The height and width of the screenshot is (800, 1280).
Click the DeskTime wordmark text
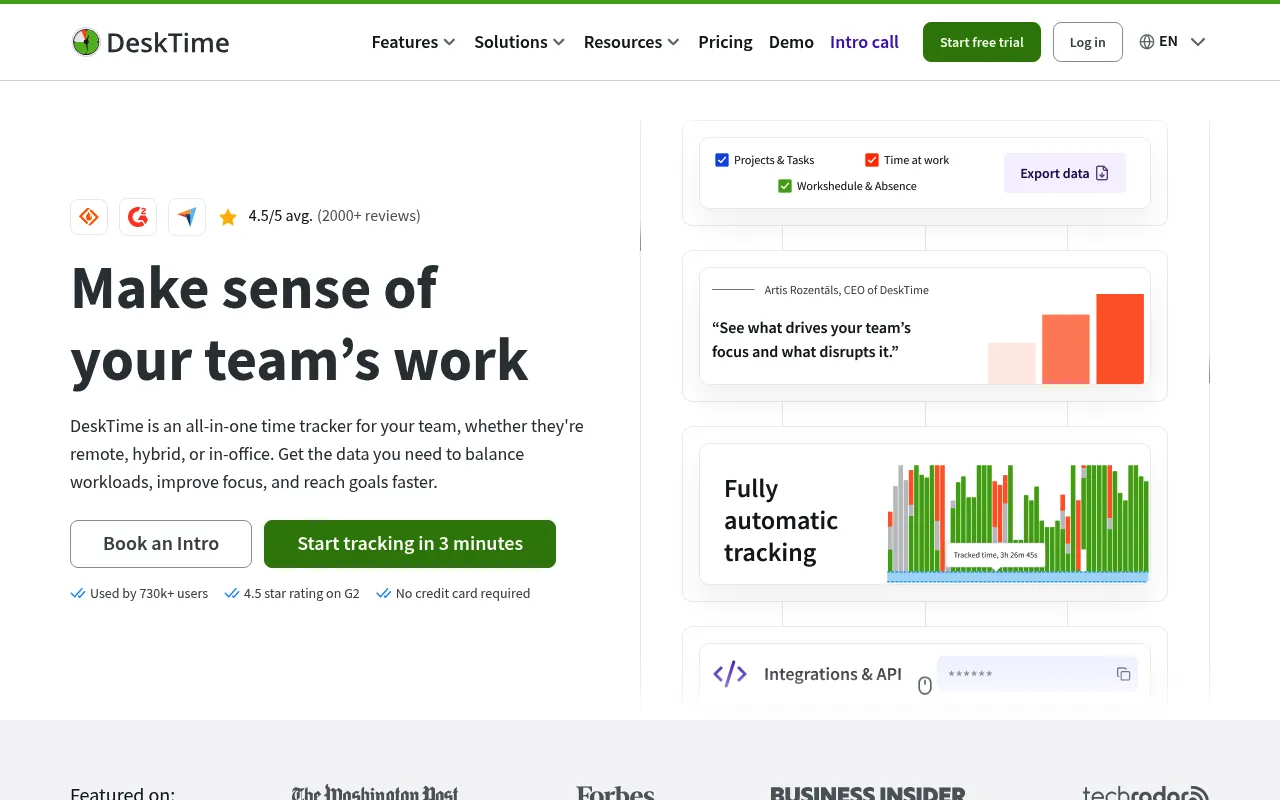pos(168,42)
